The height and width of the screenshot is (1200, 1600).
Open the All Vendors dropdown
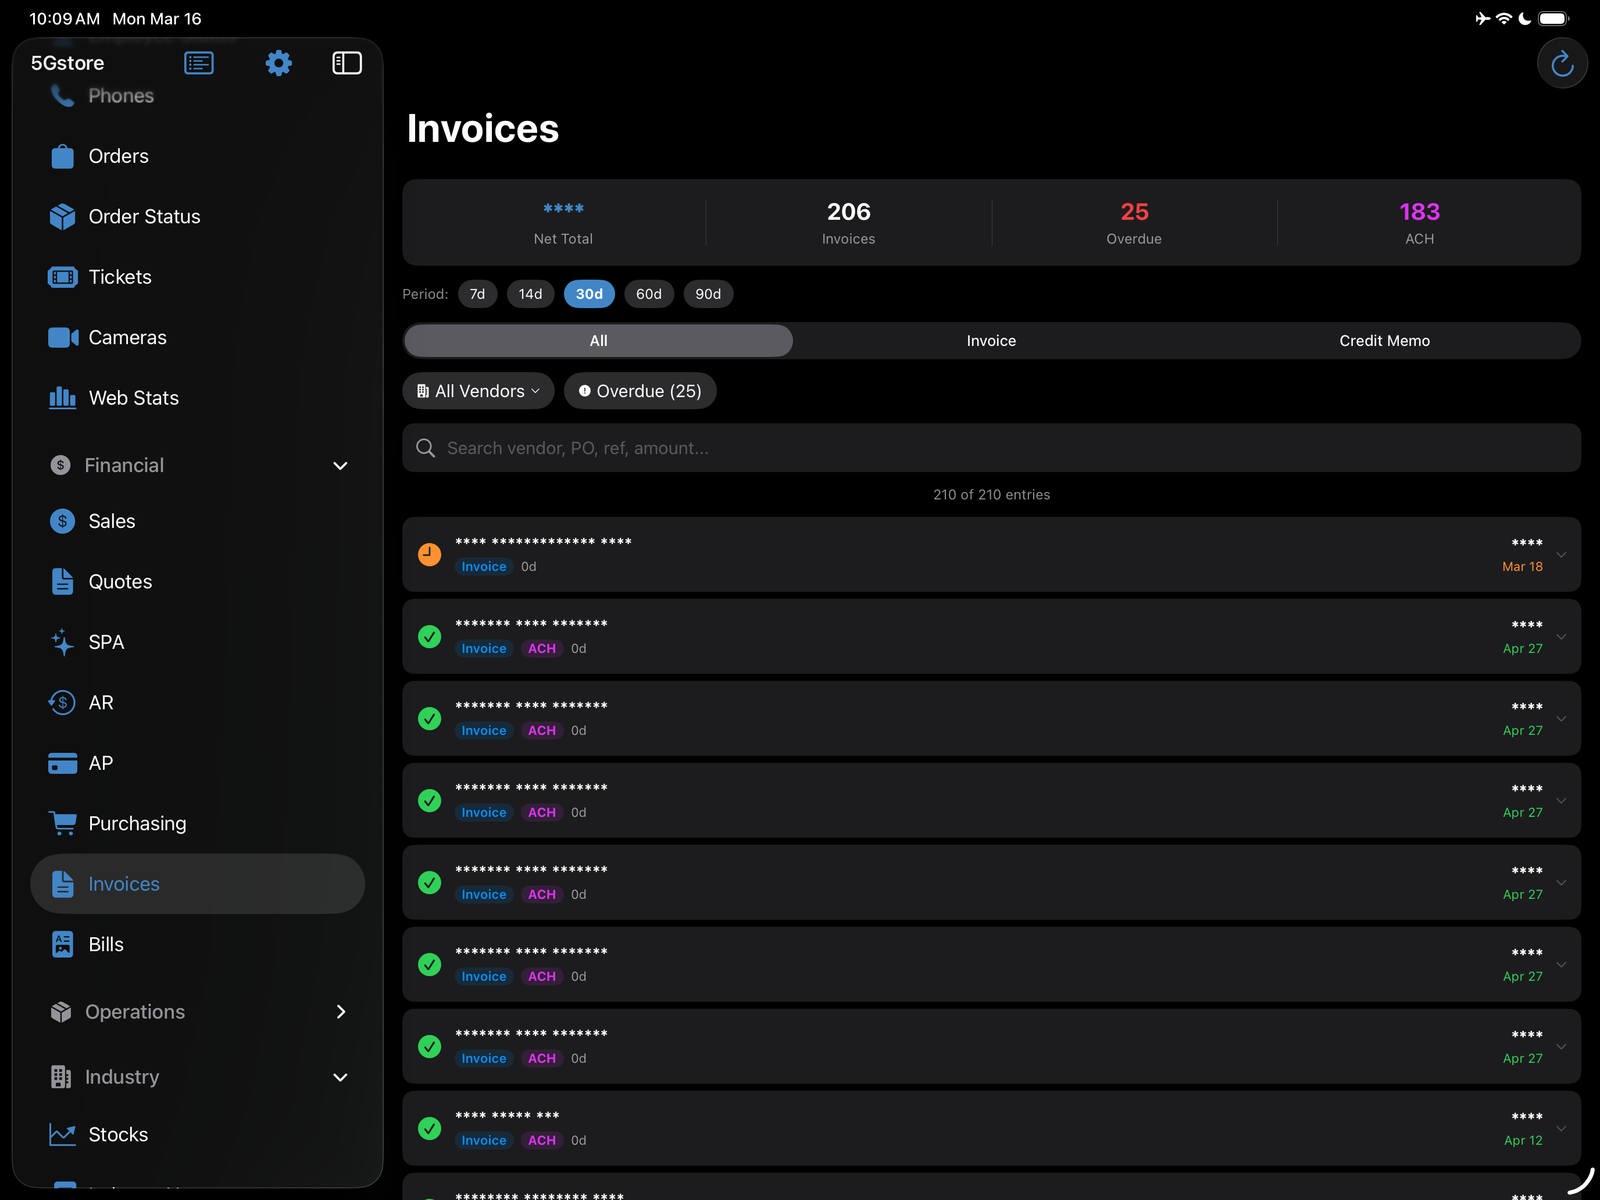tap(478, 390)
